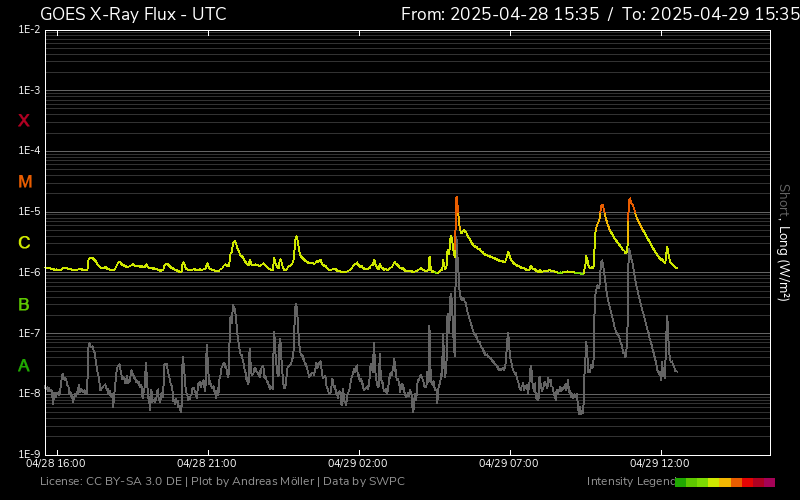Pick the magenta intensity legend swatch
Viewport: 800px width, 500px height.
(769, 482)
